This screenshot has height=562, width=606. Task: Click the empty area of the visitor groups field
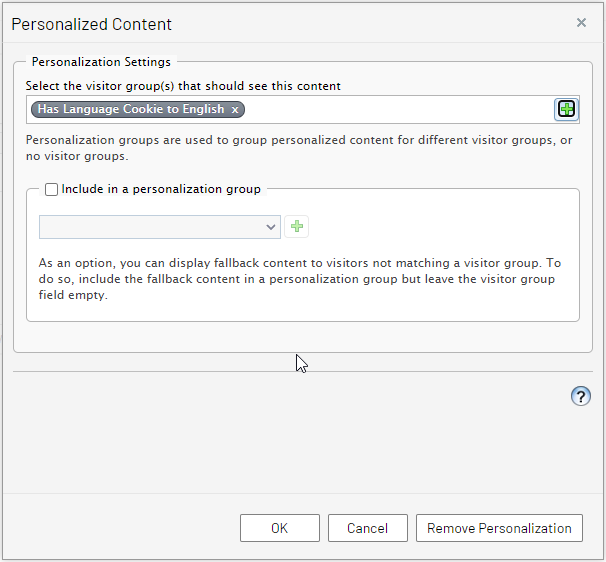[x=400, y=109]
